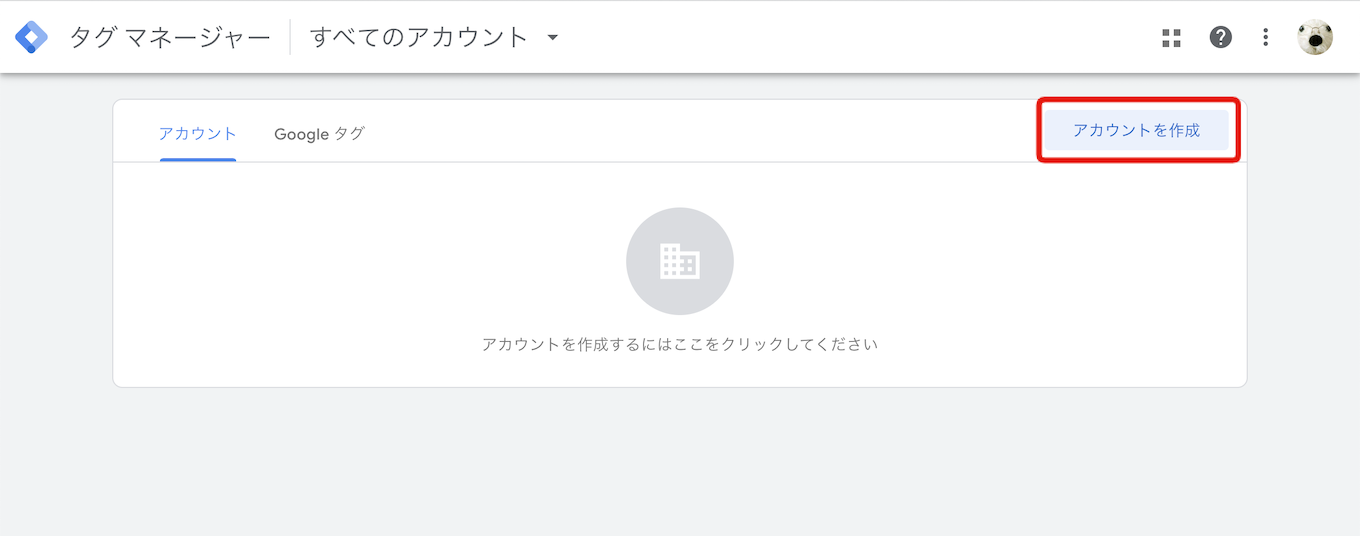
Task: Click the blank space below the empty-state text
Action: point(680,371)
